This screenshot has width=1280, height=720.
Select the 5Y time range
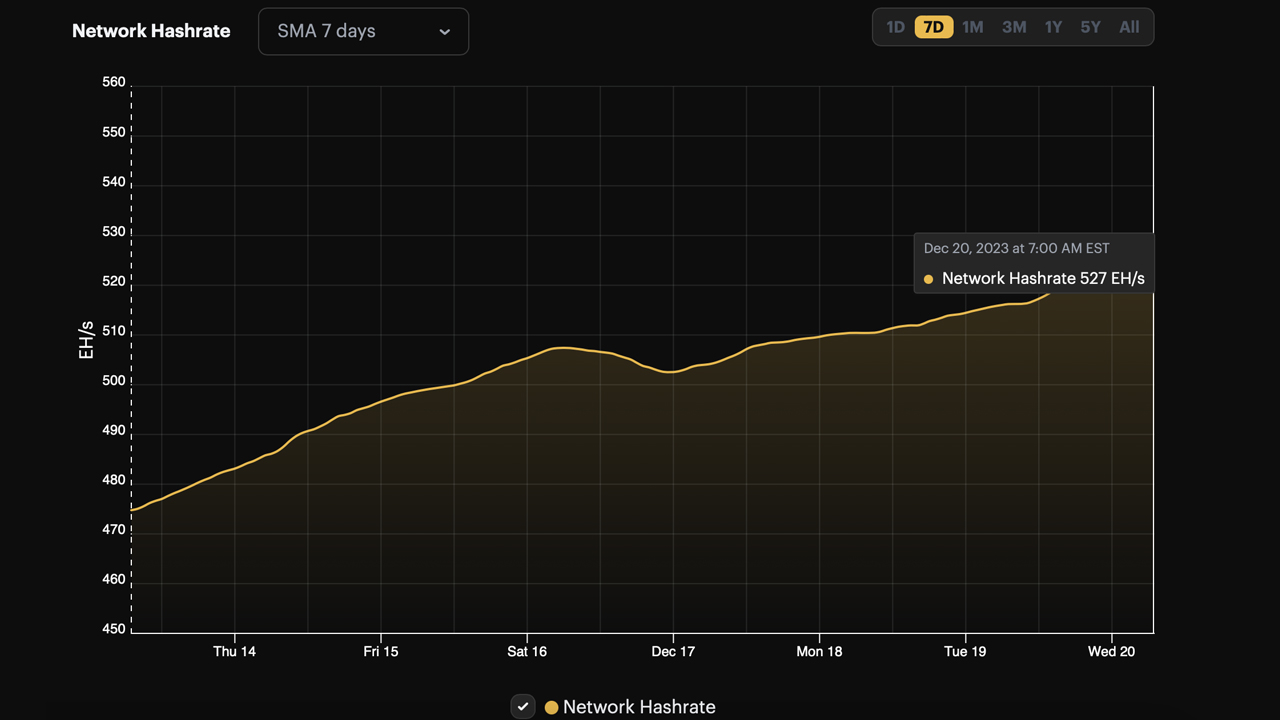[x=1090, y=27]
